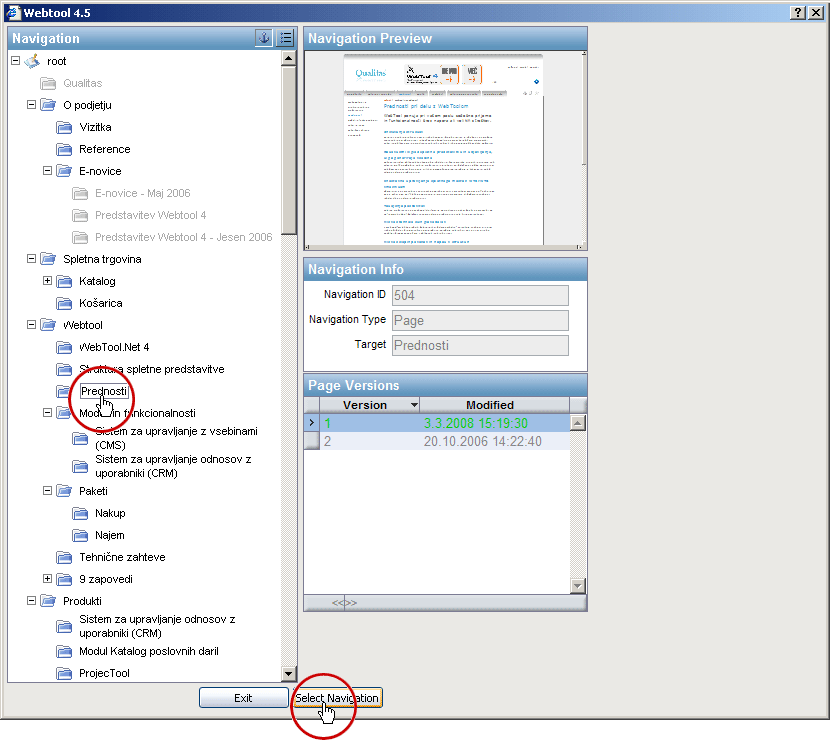The image size is (830, 740).
Task: Click the ProjecTool folder icon
Action: pyautogui.click(x=64, y=674)
